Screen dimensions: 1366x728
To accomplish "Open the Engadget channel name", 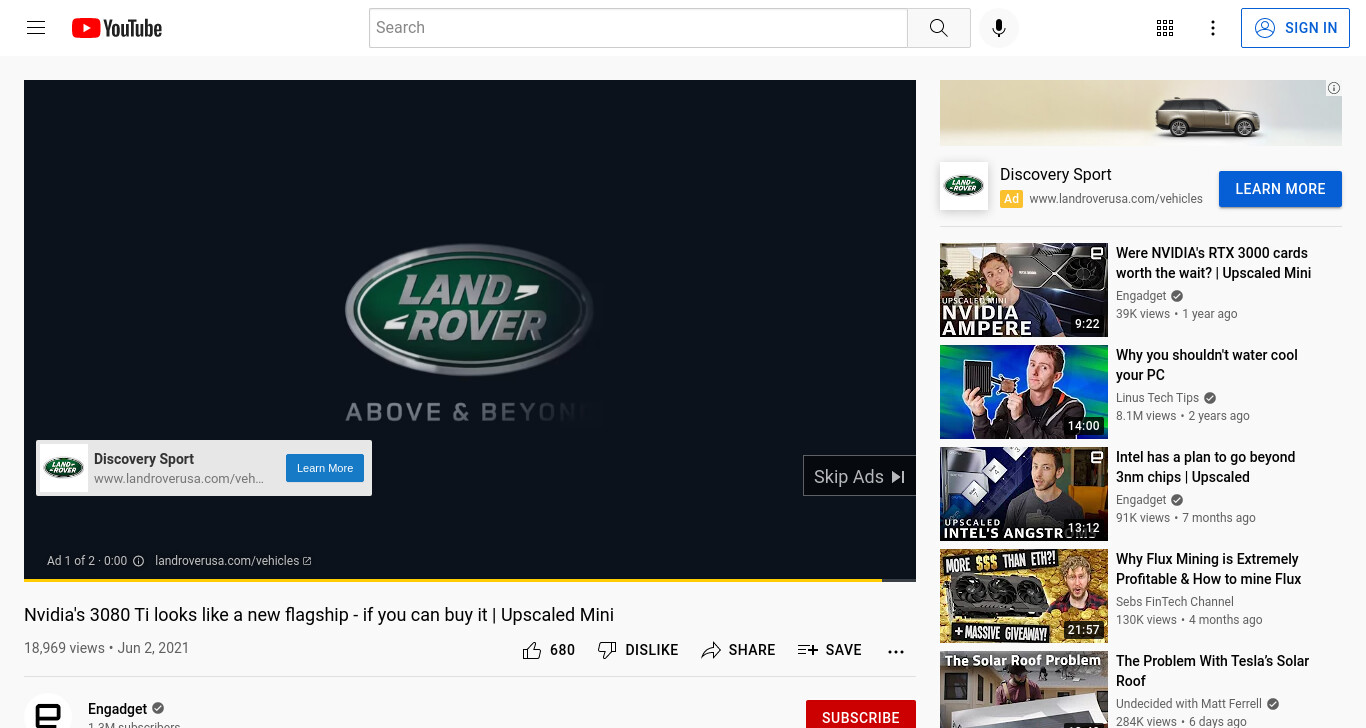I will click(117, 709).
